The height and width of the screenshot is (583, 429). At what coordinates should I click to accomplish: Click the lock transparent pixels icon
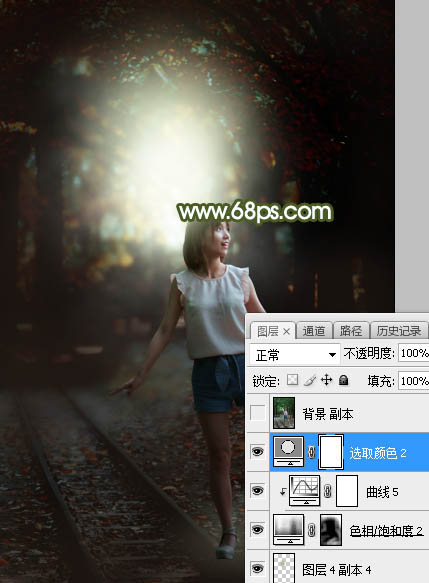click(293, 380)
